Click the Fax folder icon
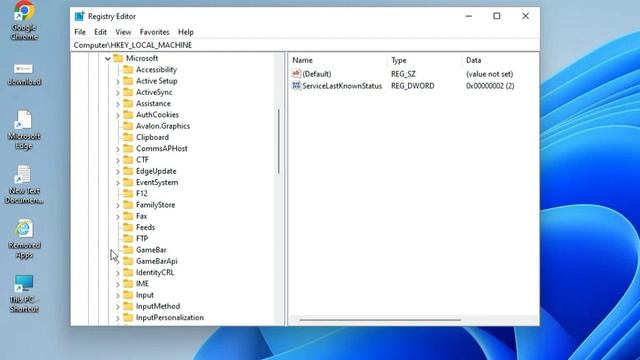The height and width of the screenshot is (360, 640). pos(128,216)
